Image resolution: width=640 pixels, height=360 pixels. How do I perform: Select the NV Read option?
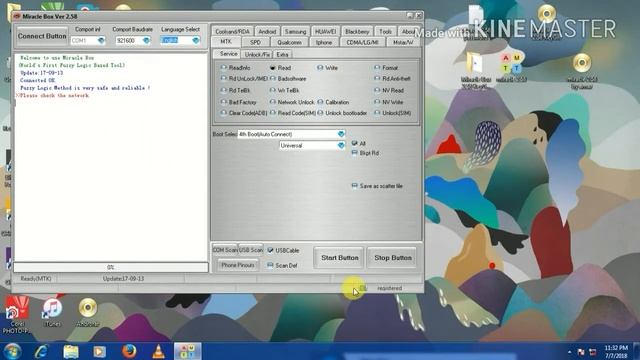pos(377,90)
